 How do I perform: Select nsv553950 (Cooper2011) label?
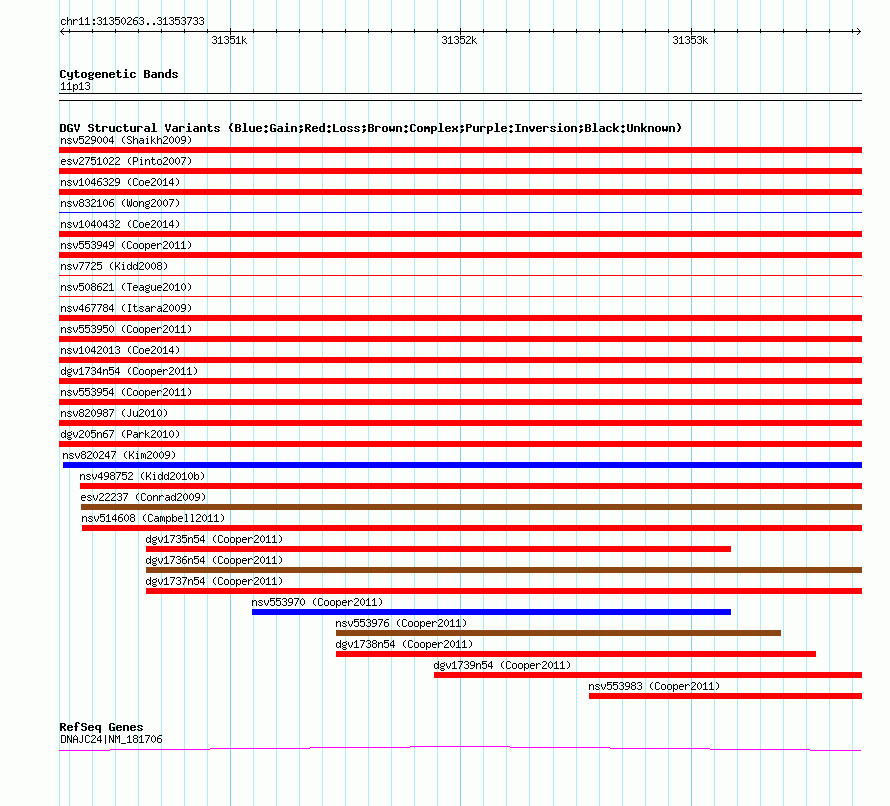coord(126,329)
